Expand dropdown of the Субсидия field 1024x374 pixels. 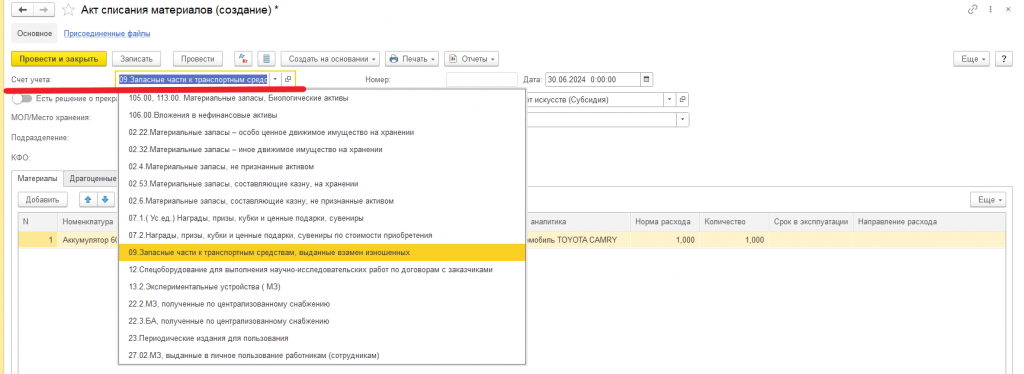[x=669, y=100]
